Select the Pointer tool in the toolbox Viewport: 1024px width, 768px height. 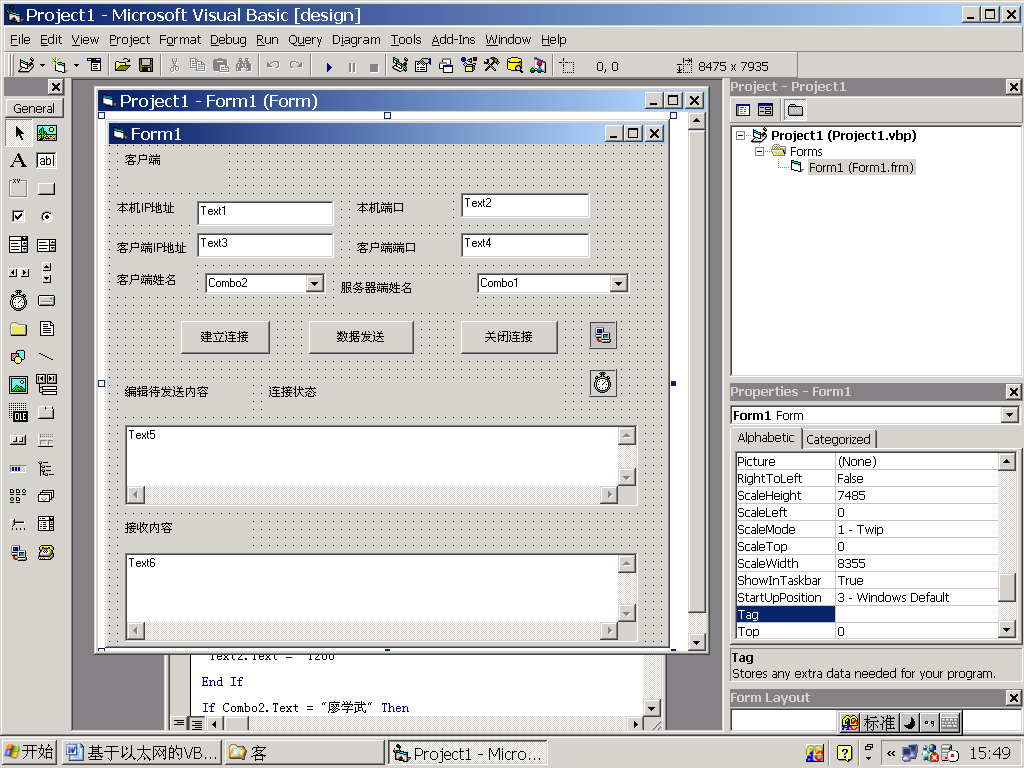(x=19, y=133)
